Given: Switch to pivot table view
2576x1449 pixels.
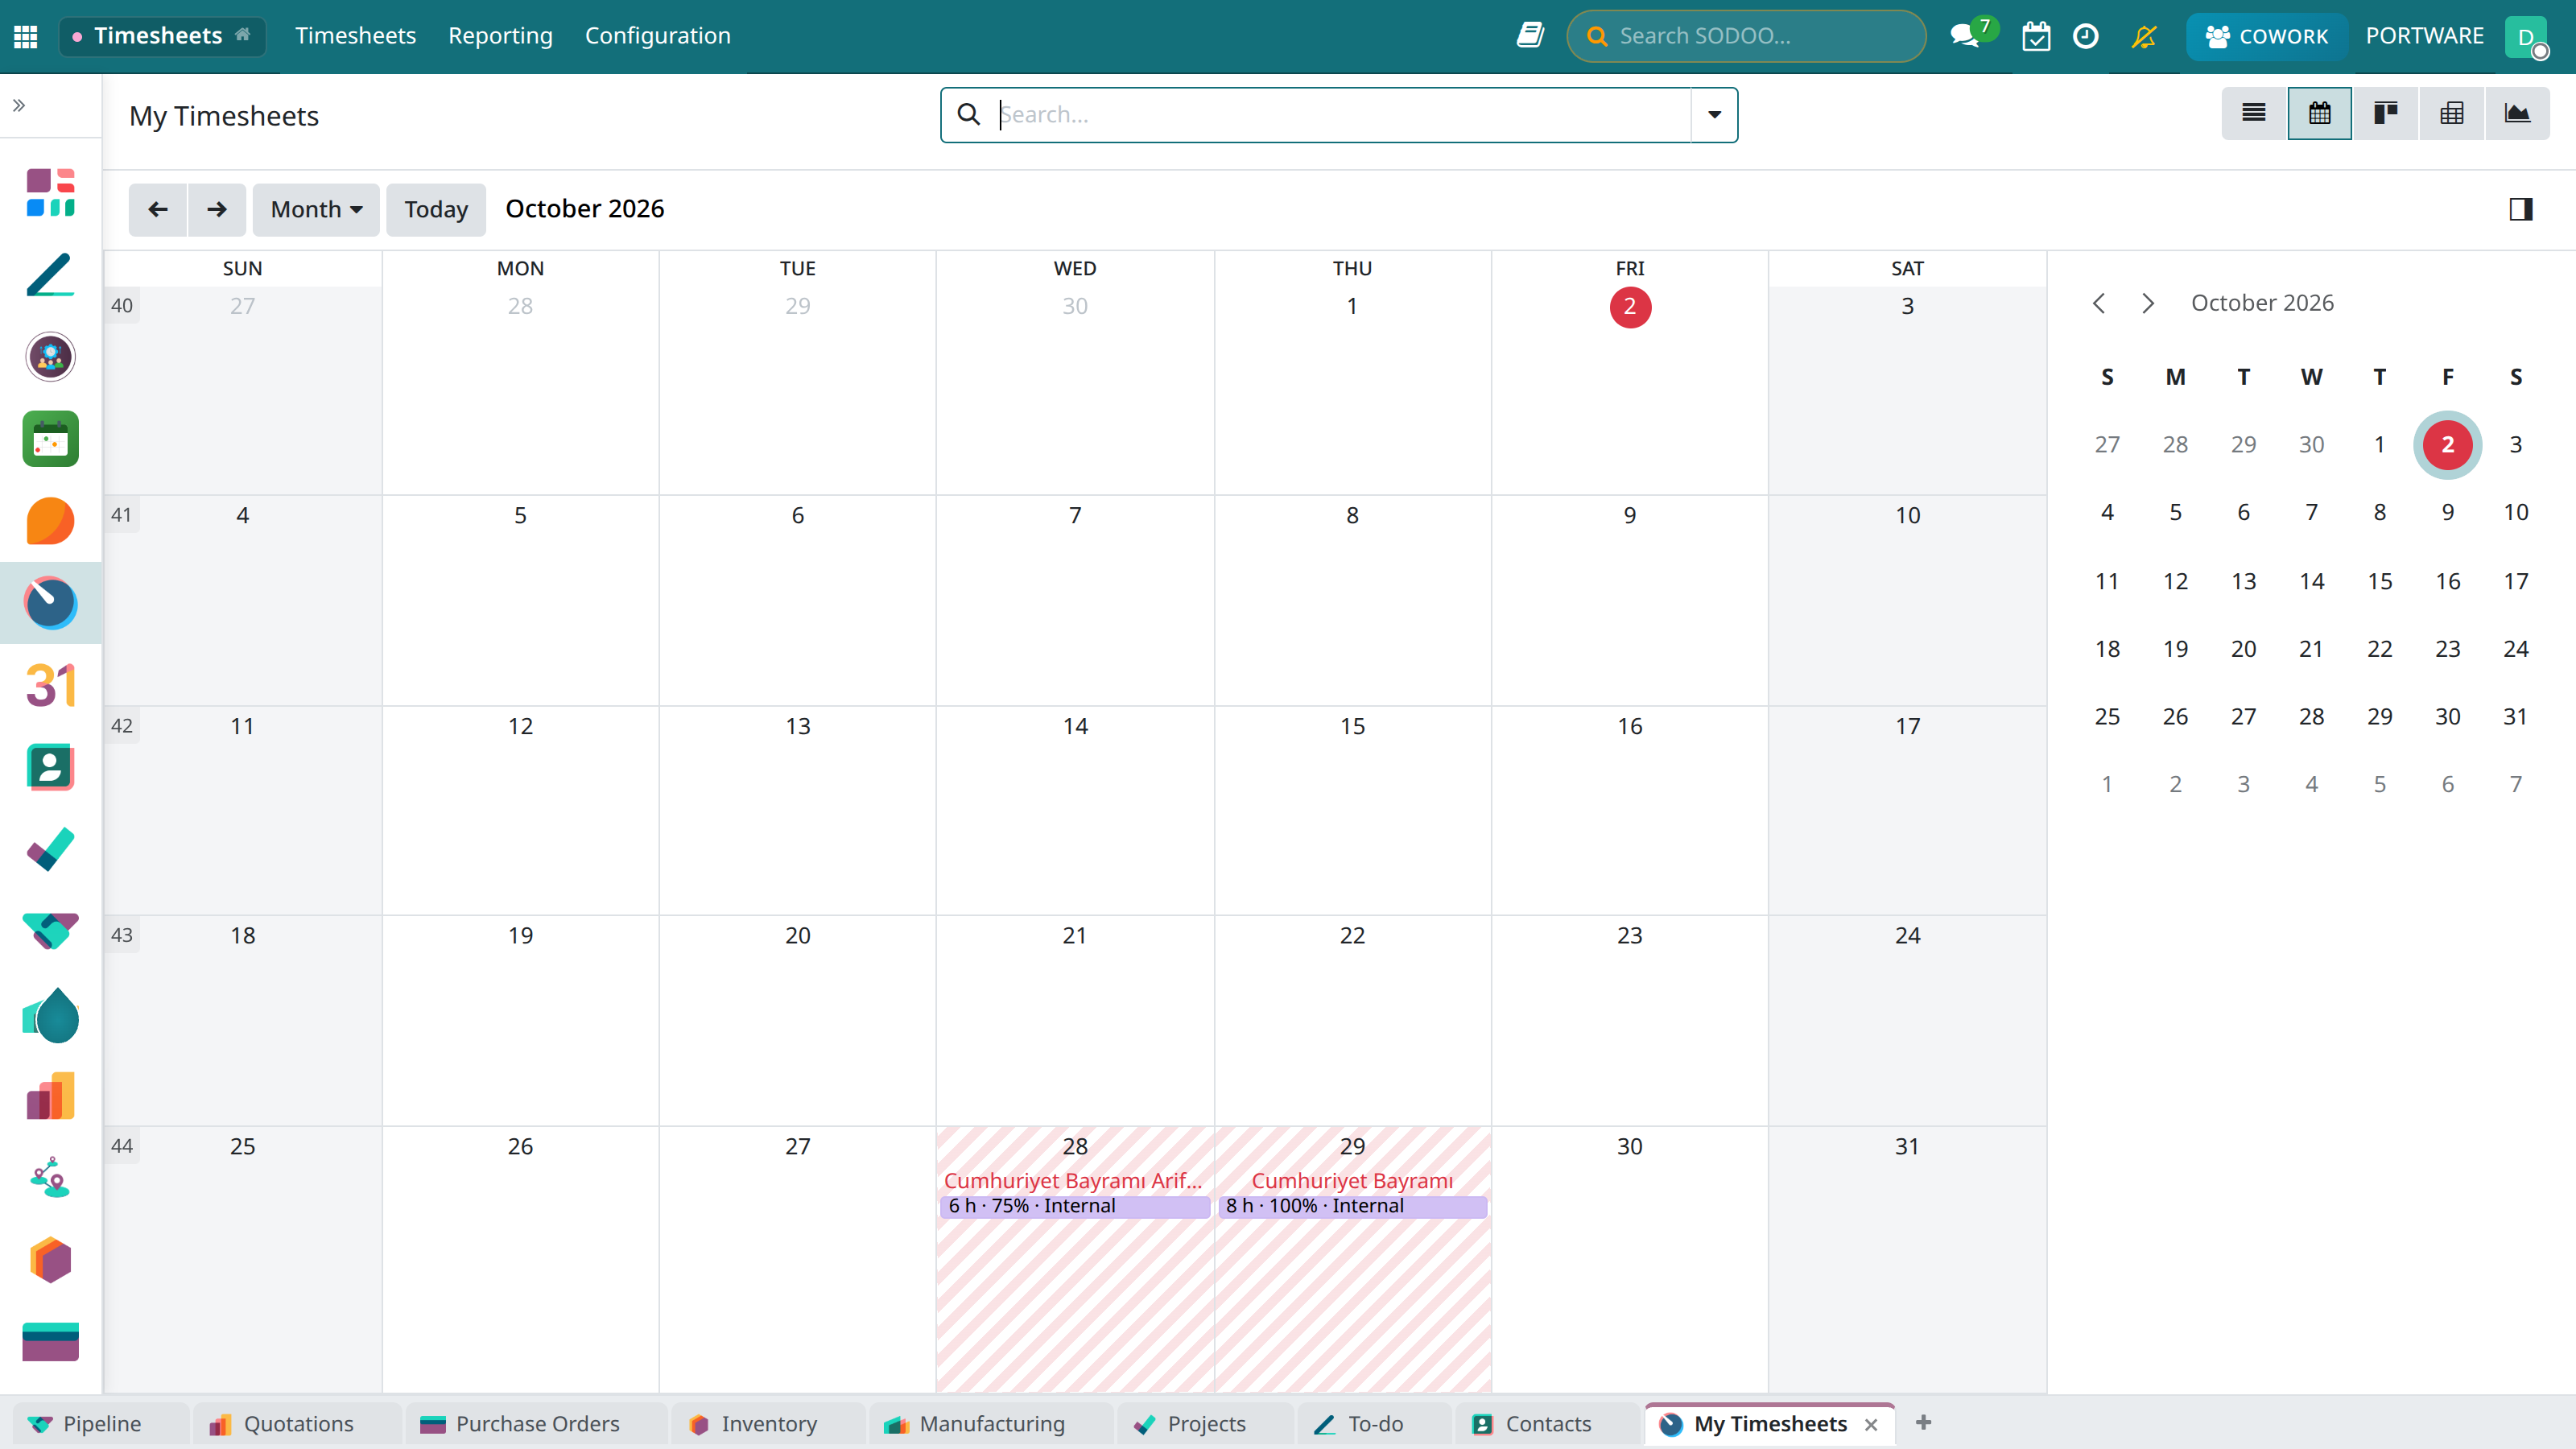Looking at the screenshot, I should 2452,113.
